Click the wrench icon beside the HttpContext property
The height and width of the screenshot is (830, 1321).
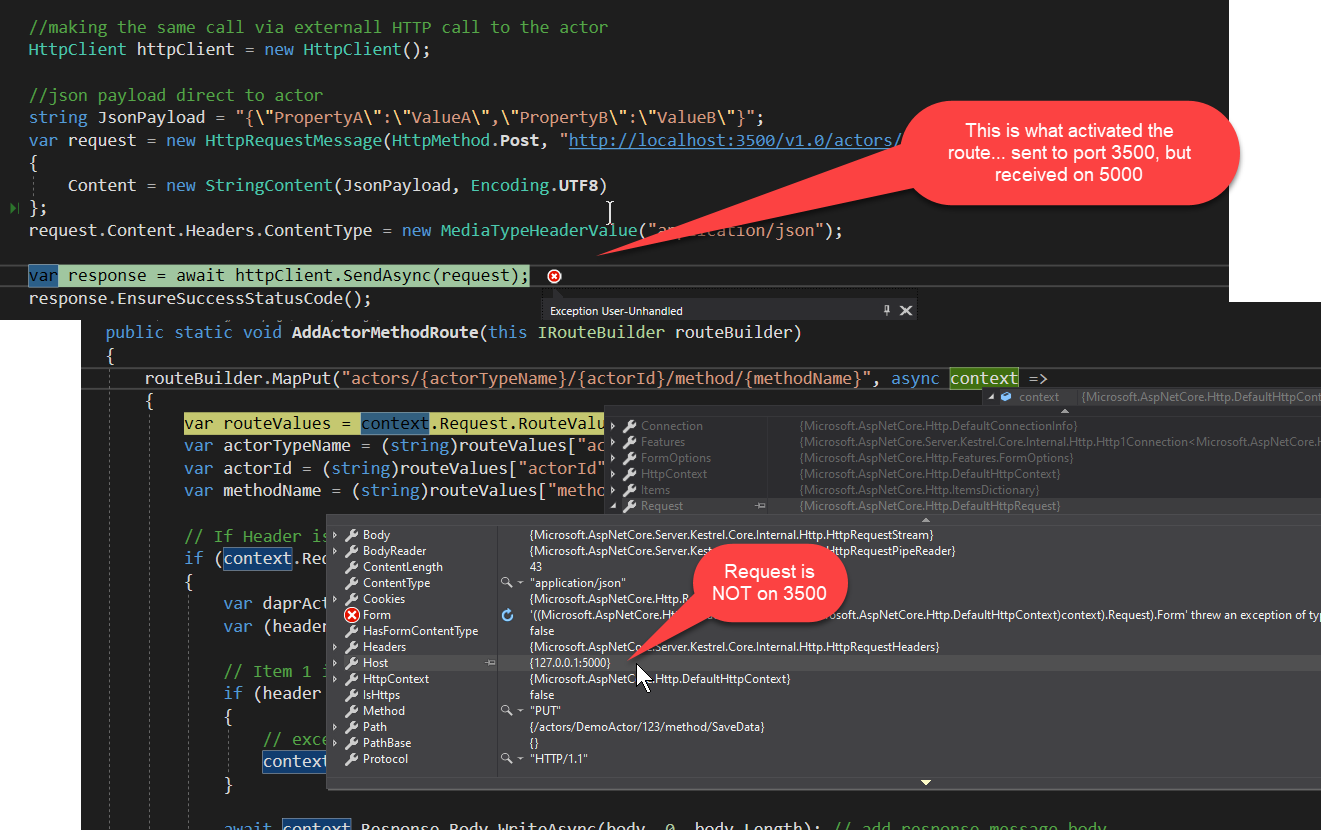point(352,679)
